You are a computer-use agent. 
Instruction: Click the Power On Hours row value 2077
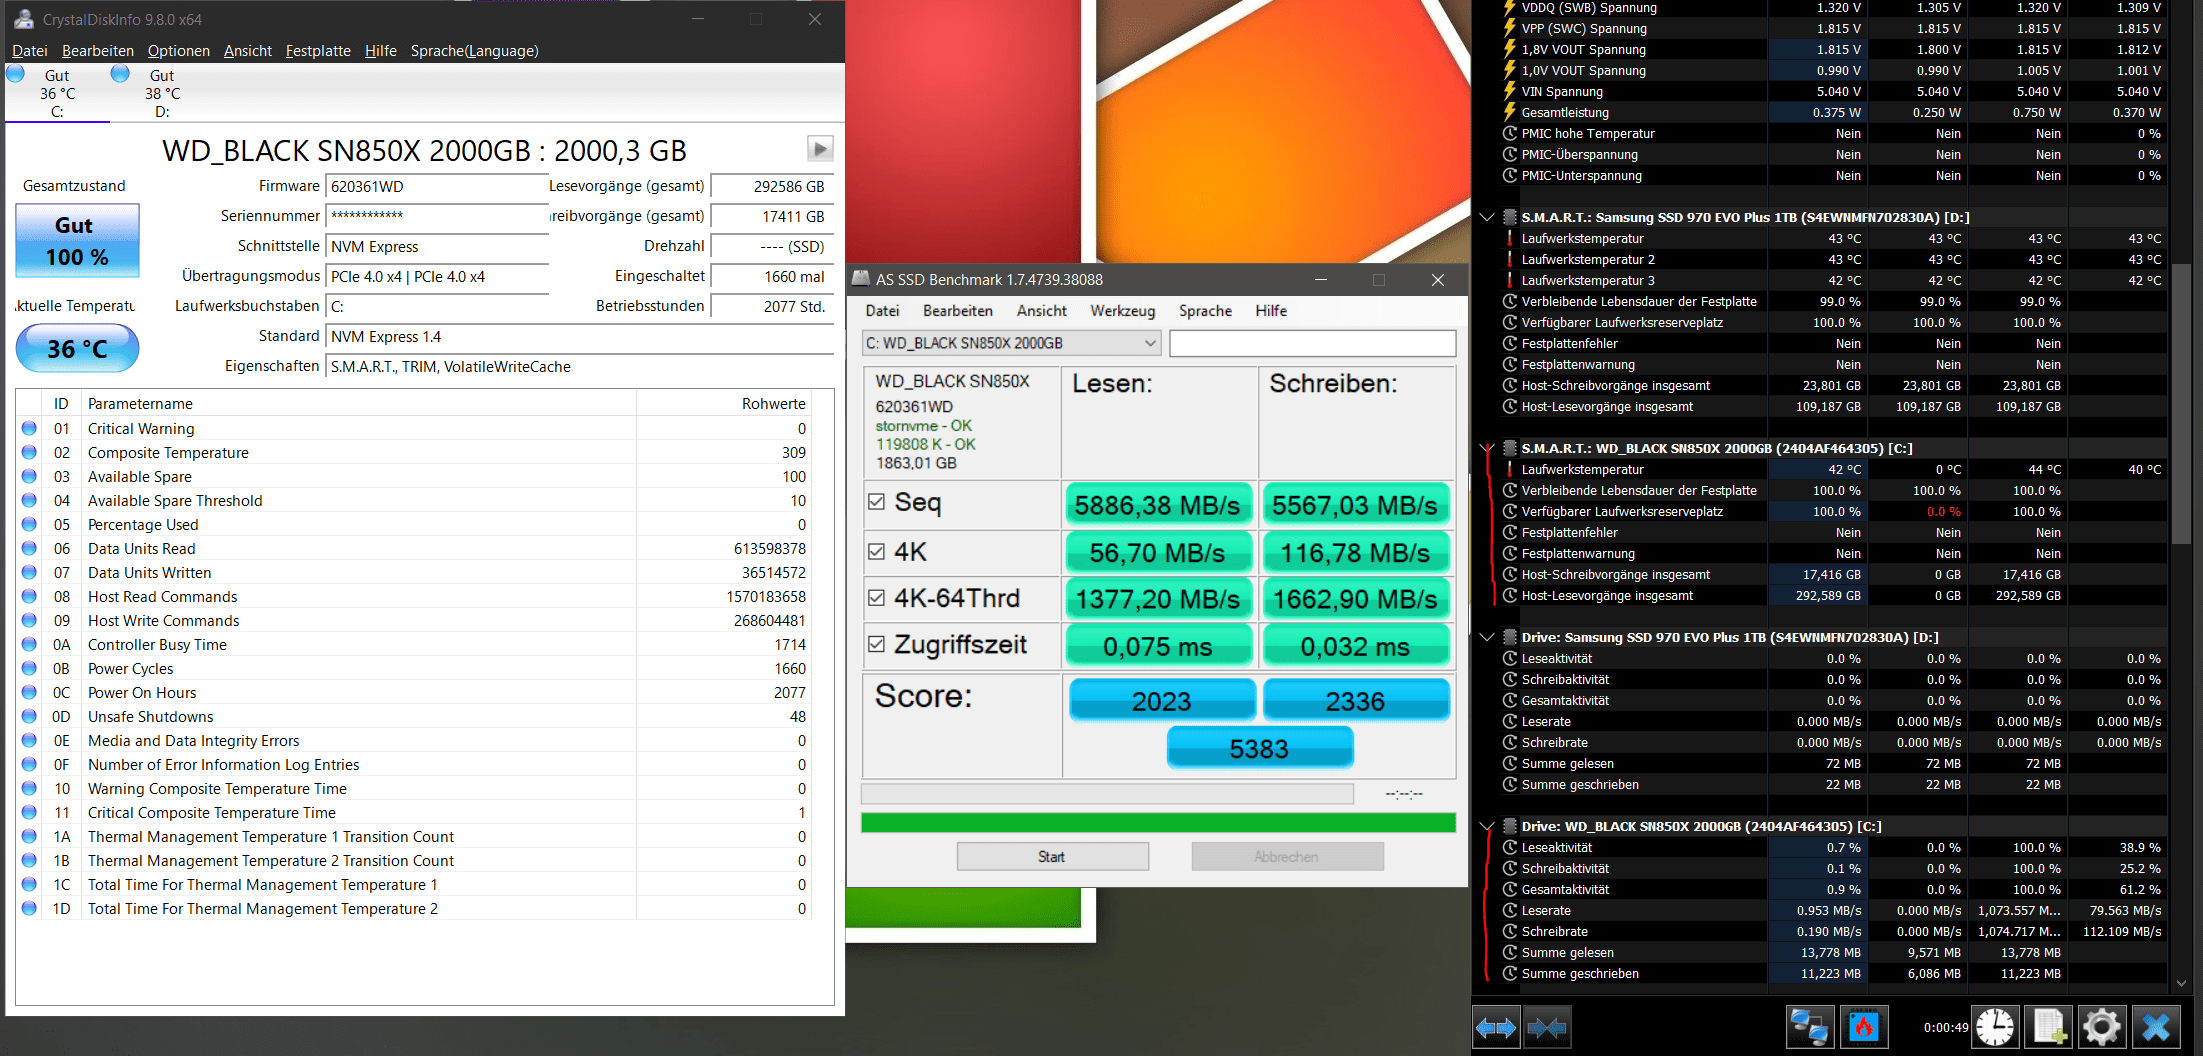789,693
